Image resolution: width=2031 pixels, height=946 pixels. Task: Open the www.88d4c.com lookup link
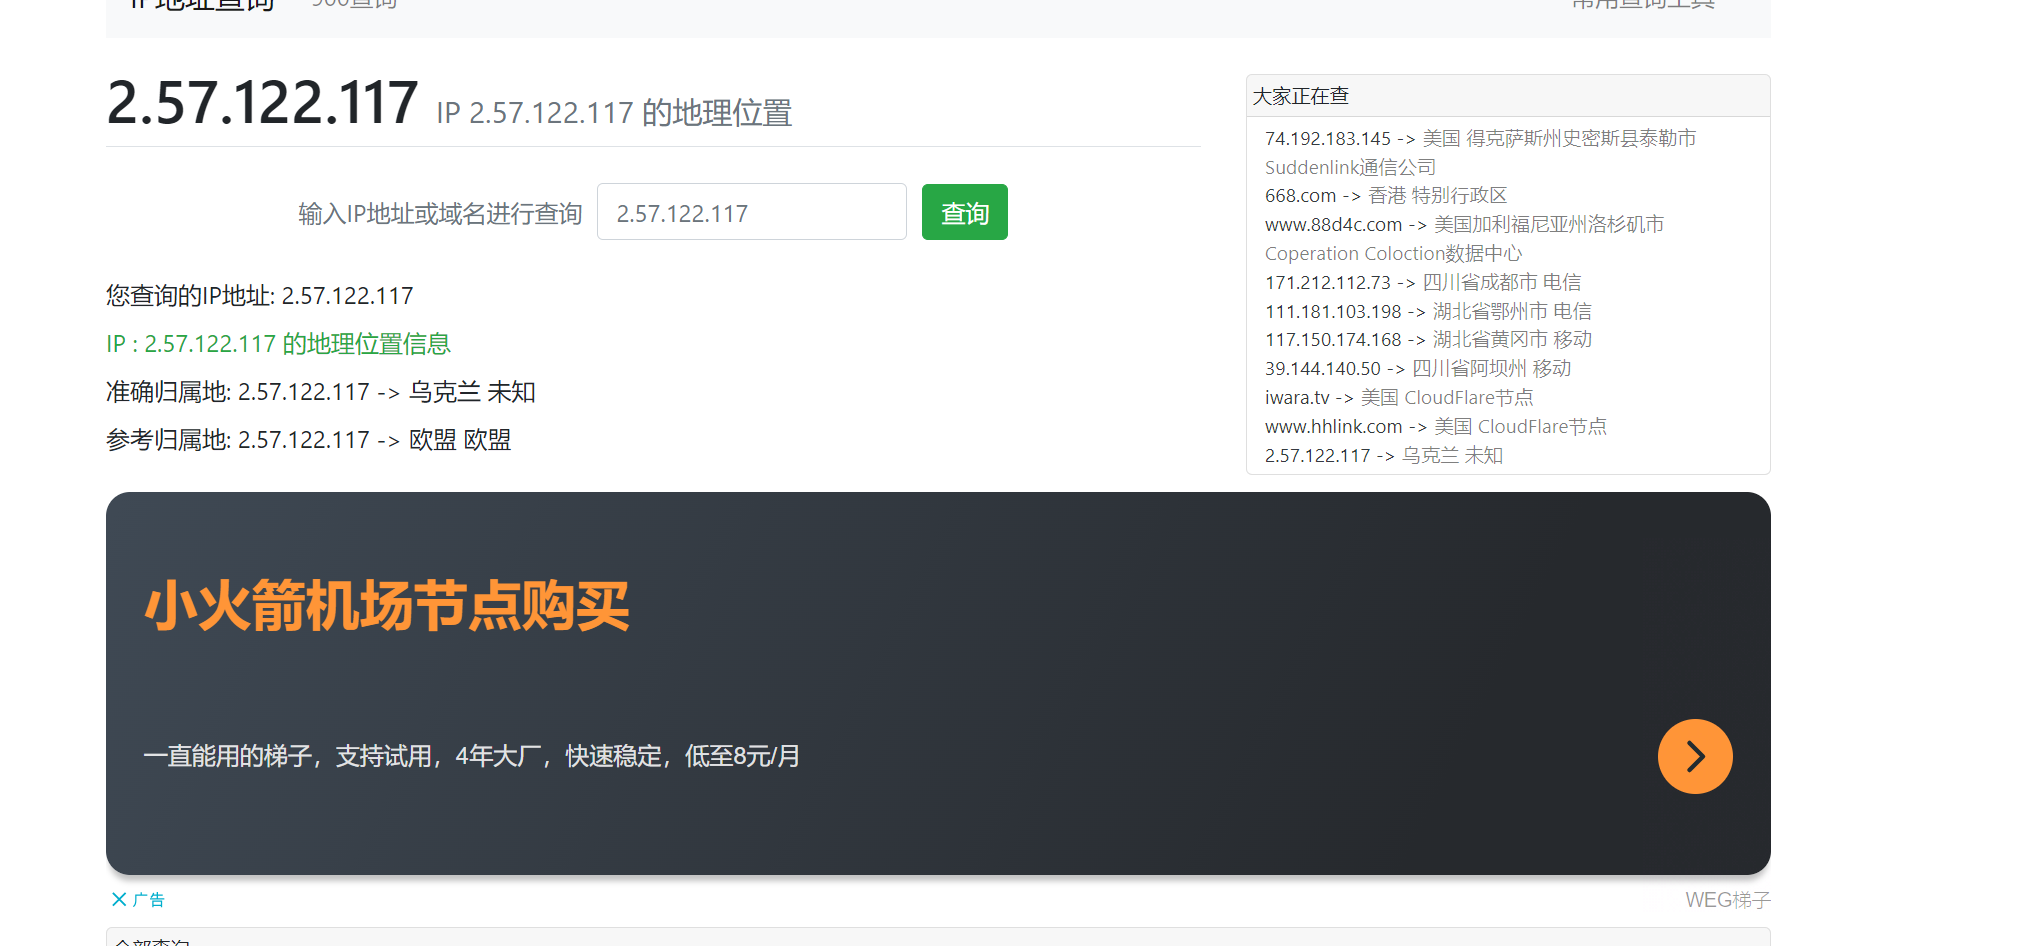[1333, 224]
